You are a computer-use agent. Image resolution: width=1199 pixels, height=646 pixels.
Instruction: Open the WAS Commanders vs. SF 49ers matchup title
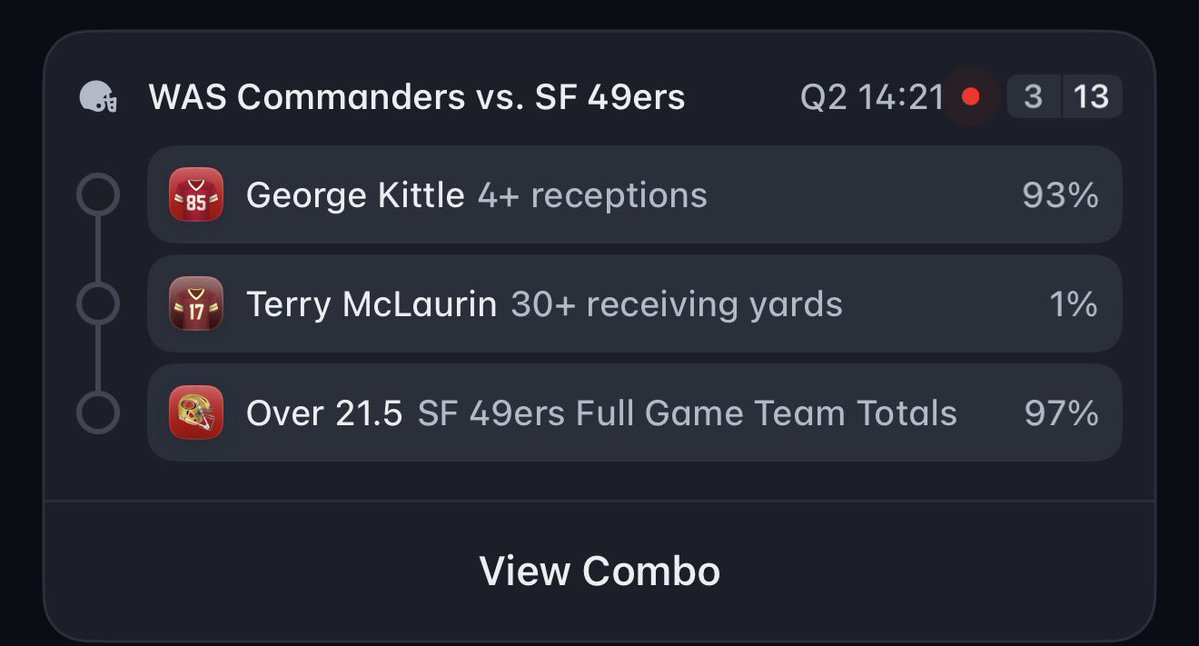point(417,97)
